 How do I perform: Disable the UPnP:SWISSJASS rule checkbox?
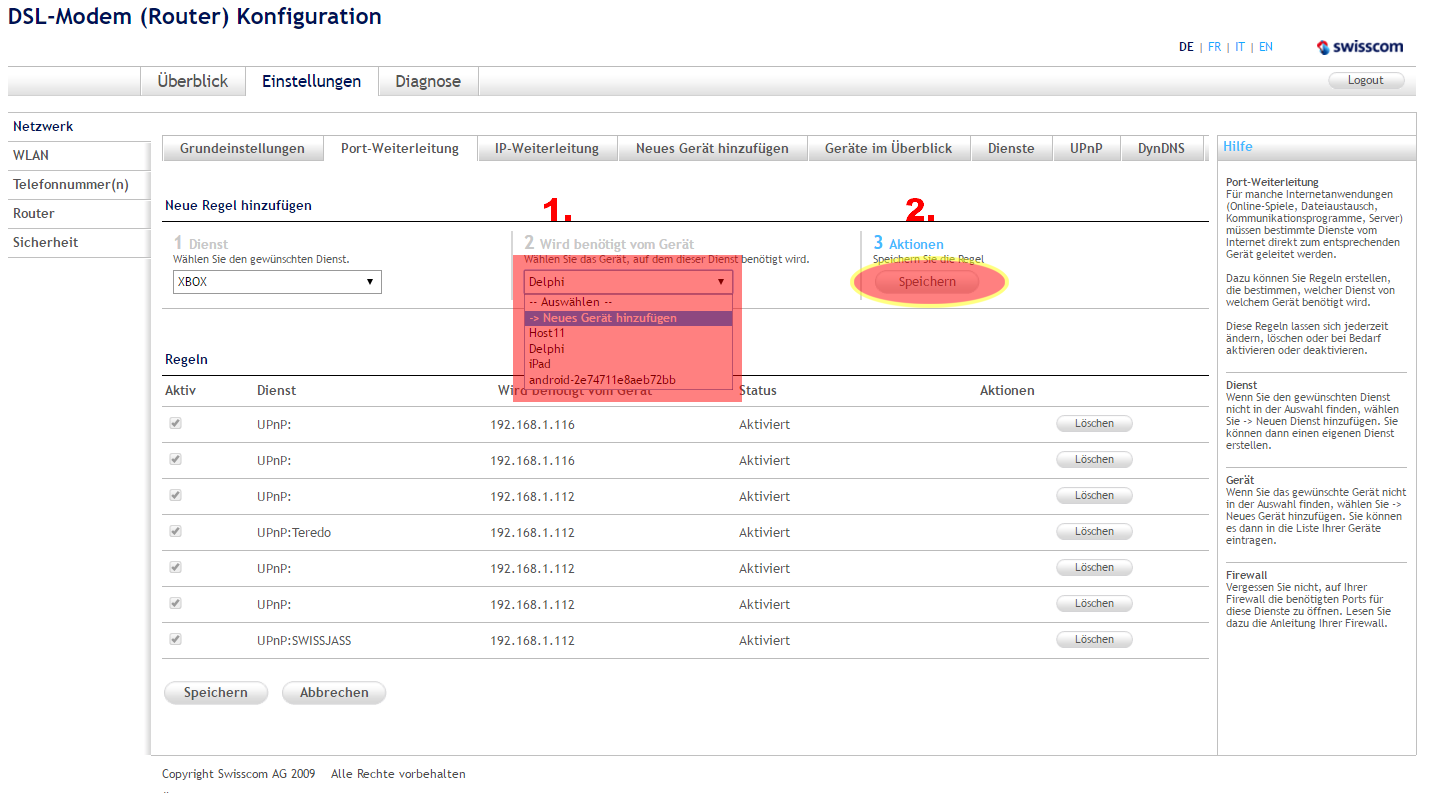175,639
